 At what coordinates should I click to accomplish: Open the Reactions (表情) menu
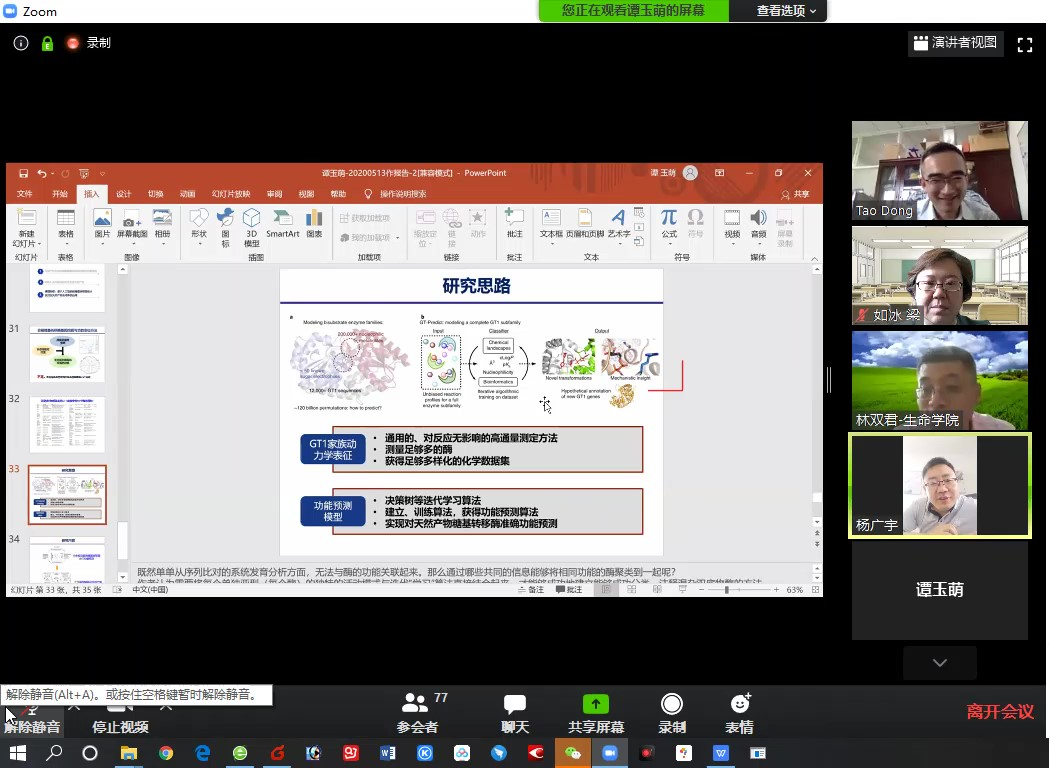click(740, 714)
